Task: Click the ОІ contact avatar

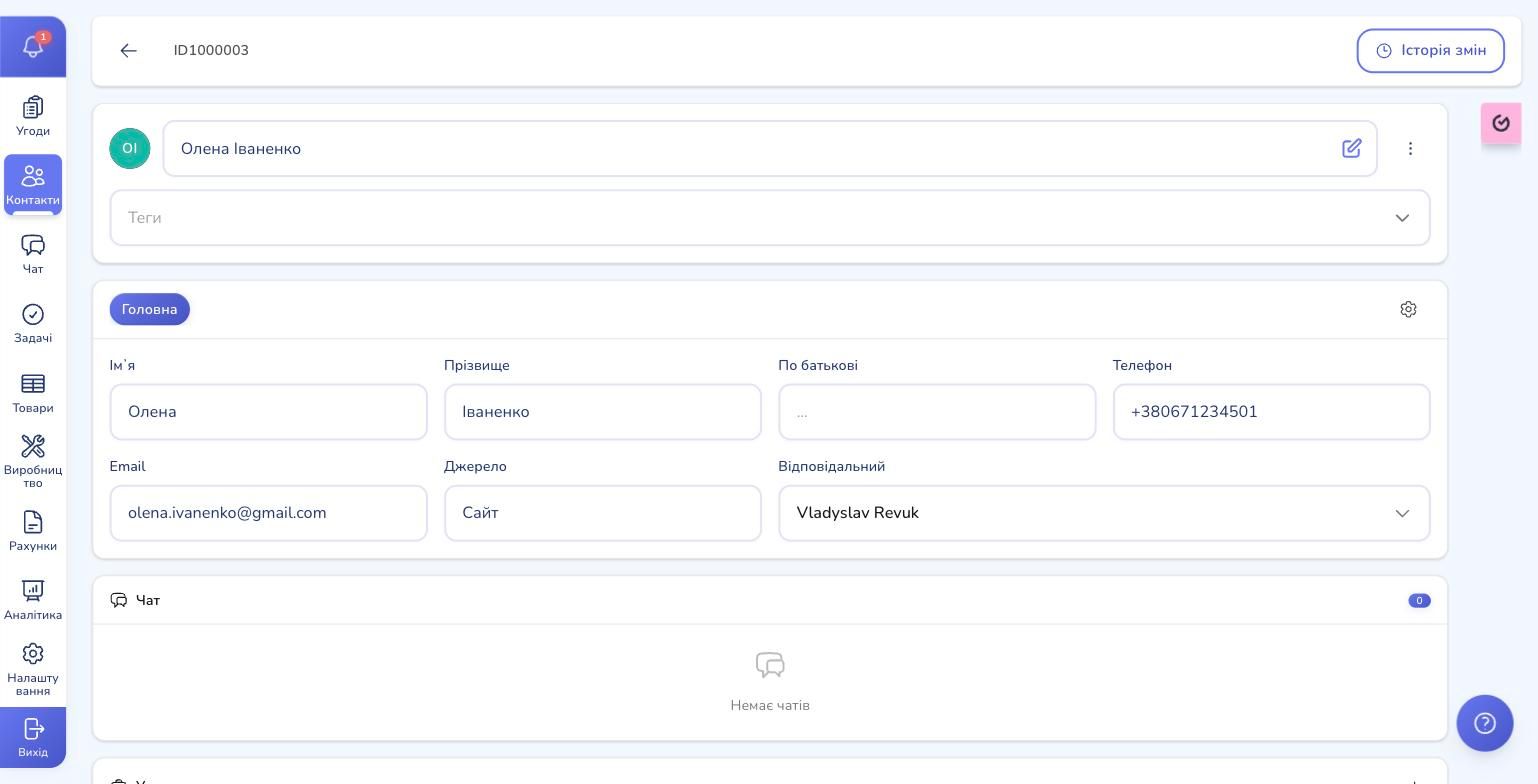Action: pos(130,148)
